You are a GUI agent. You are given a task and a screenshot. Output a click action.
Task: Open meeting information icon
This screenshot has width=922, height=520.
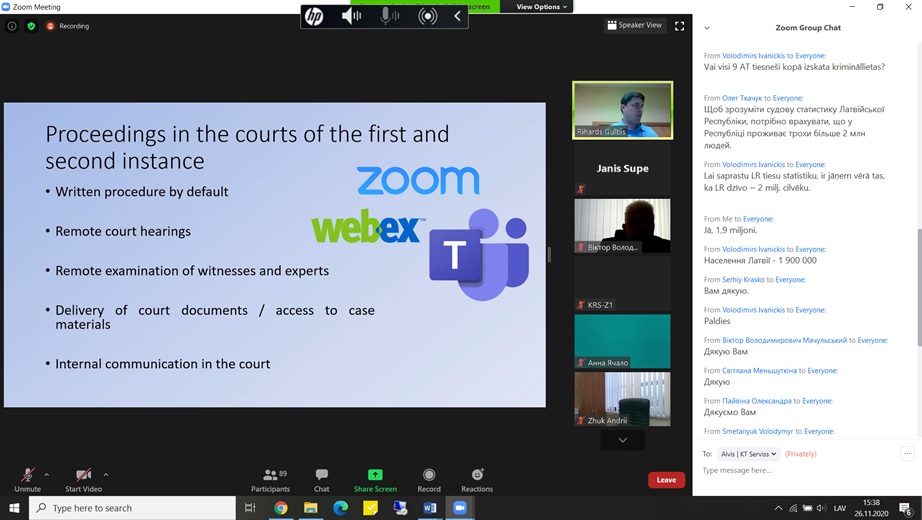pyautogui.click(x=12, y=26)
